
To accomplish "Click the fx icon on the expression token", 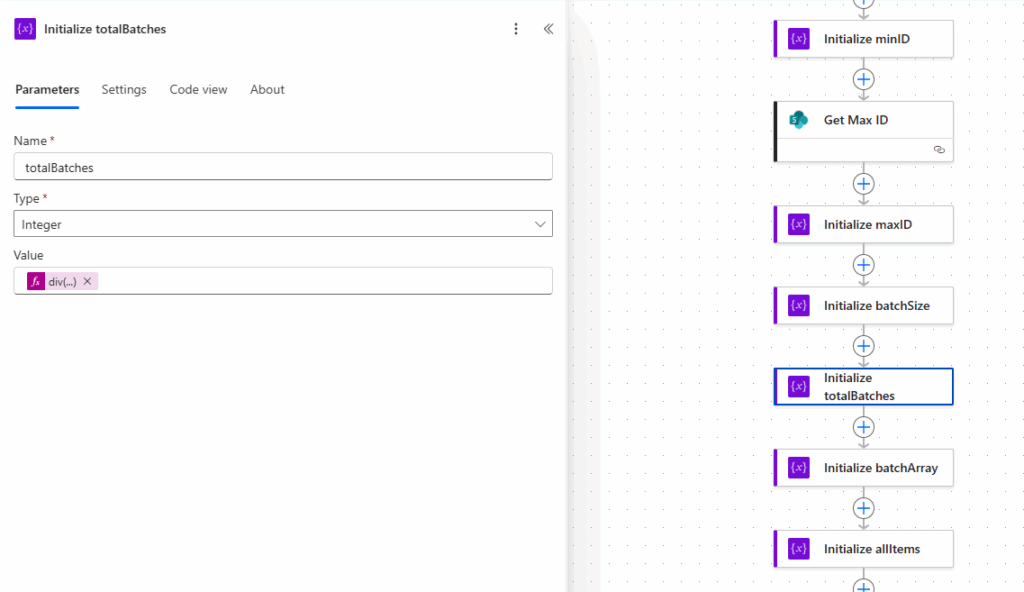I will tap(36, 282).
